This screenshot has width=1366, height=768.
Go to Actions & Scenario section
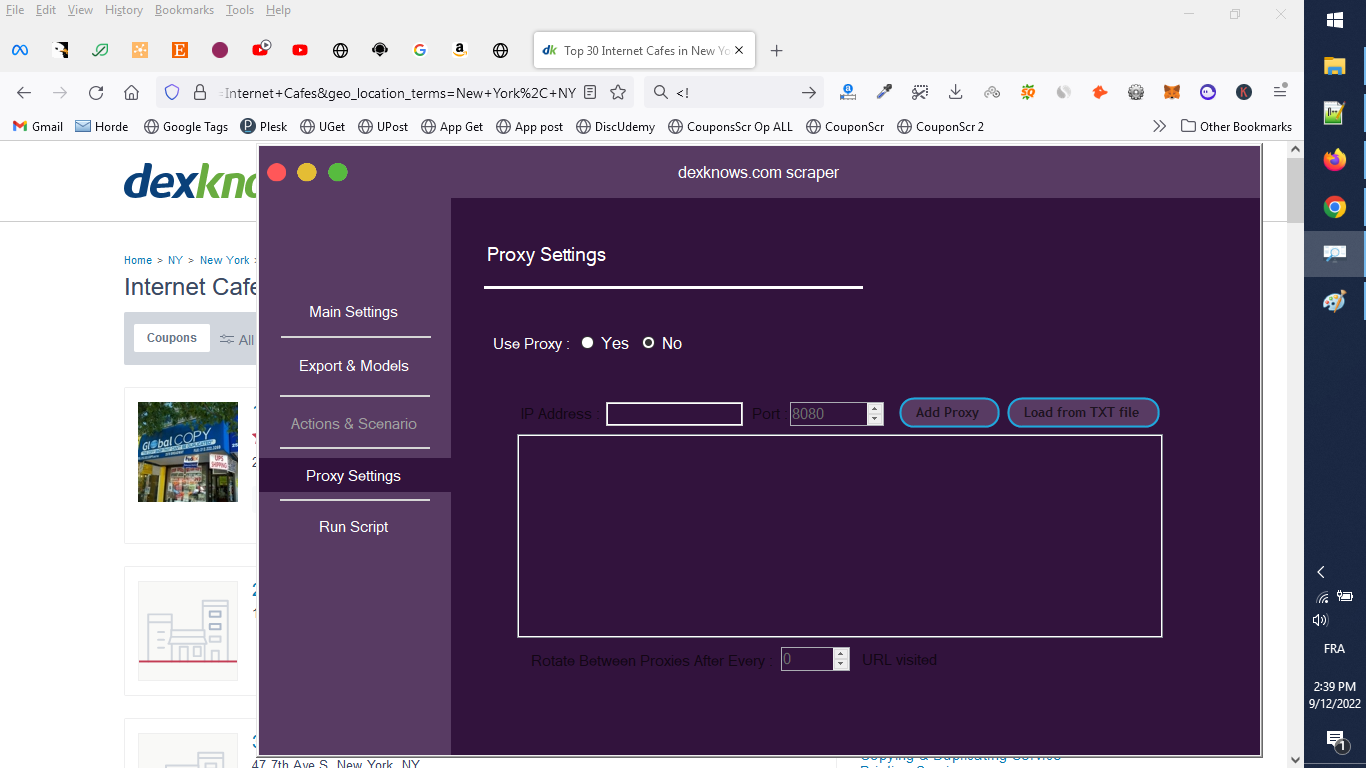pyautogui.click(x=354, y=424)
